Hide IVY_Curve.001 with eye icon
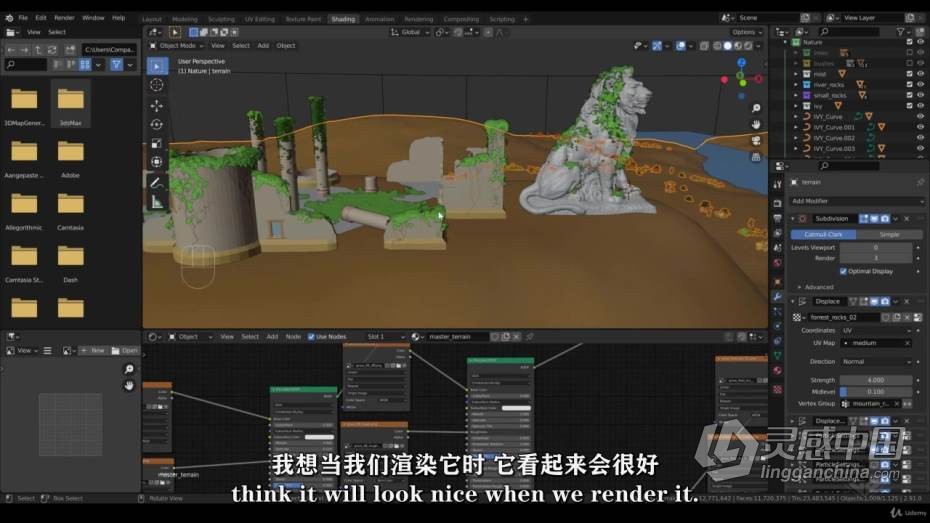The image size is (930, 523). [x=920, y=127]
